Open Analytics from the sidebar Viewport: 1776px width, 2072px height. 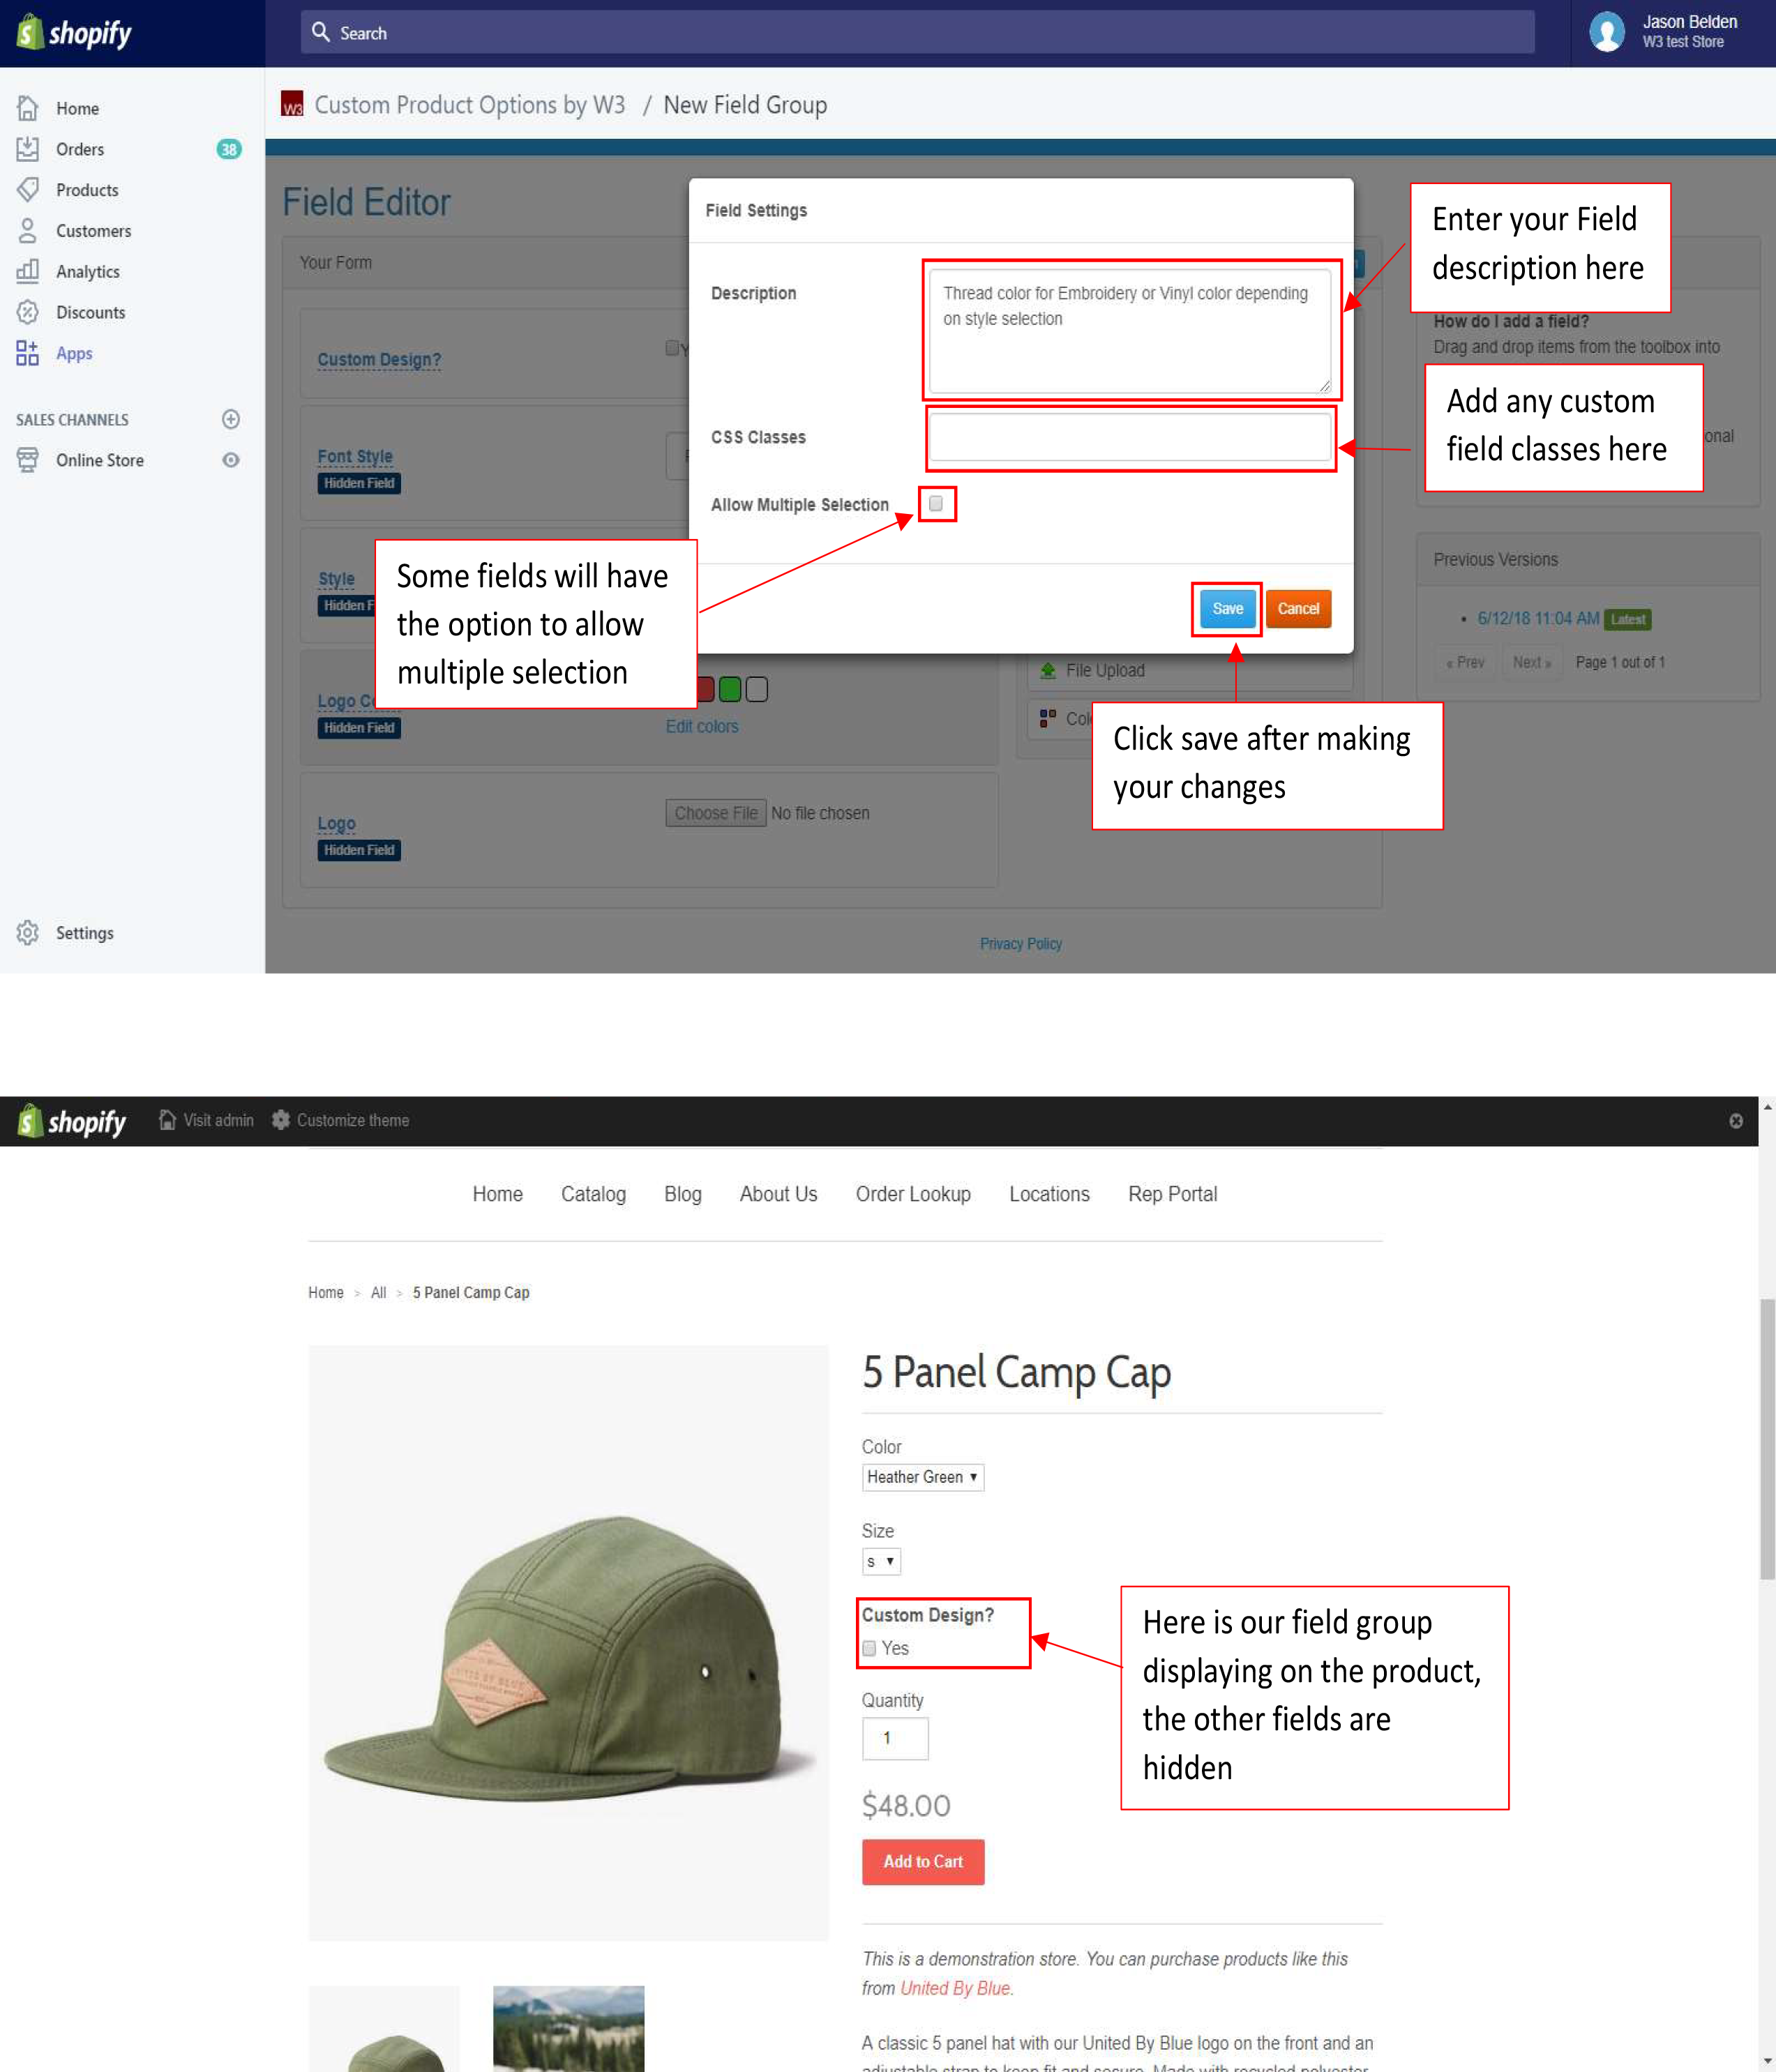[87, 271]
